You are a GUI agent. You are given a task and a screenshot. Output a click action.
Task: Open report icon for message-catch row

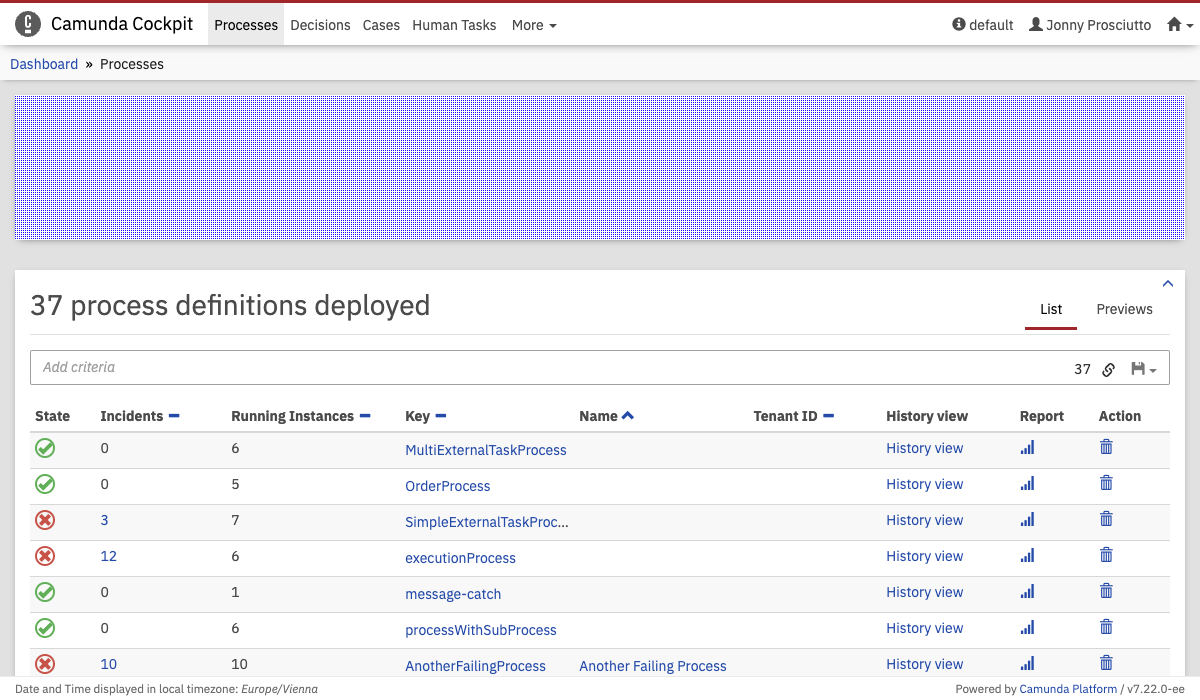pos(1027,592)
